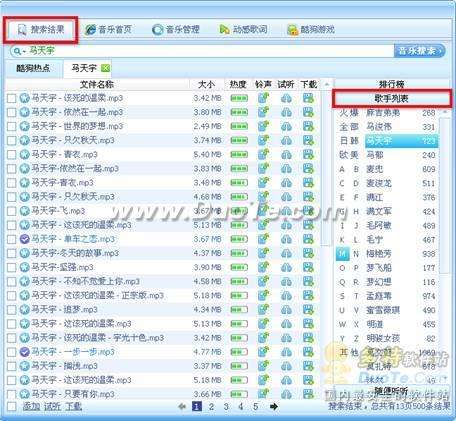Select 追梦.mp3 checkbox

(12, 310)
